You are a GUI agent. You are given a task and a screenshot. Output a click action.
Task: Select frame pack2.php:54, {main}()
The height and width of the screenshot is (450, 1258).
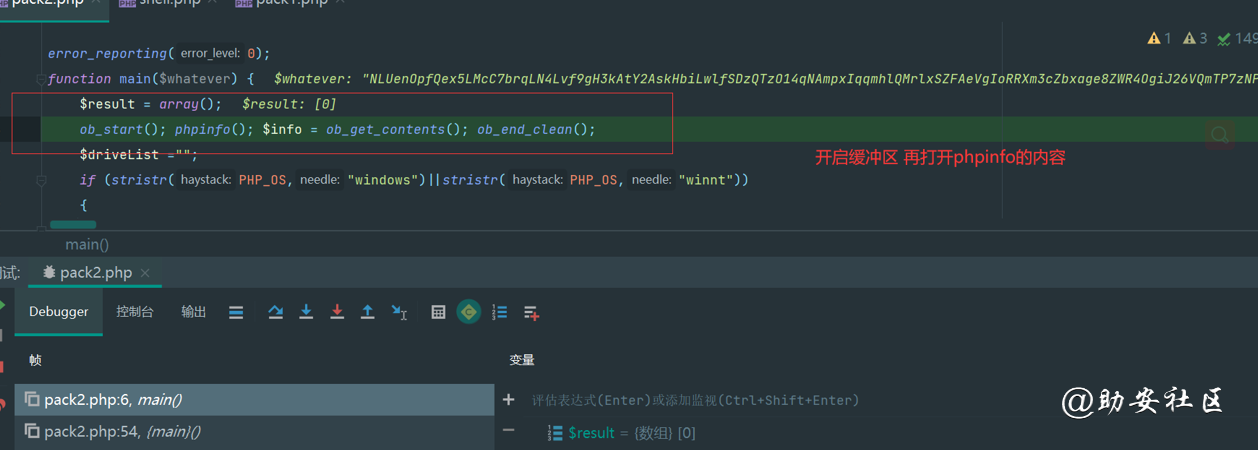254,431
